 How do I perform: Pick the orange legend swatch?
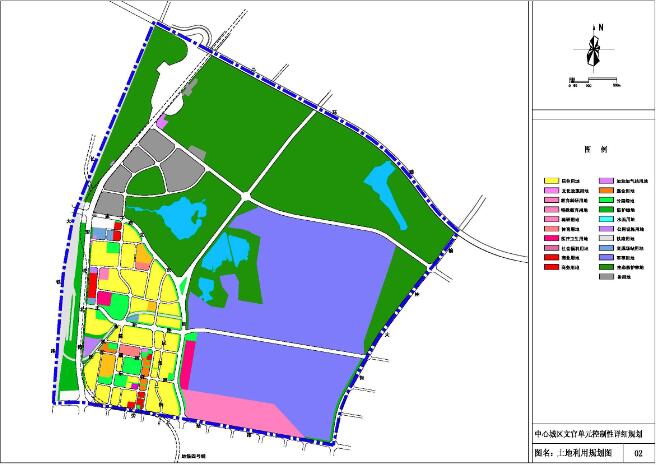[x=606, y=189]
